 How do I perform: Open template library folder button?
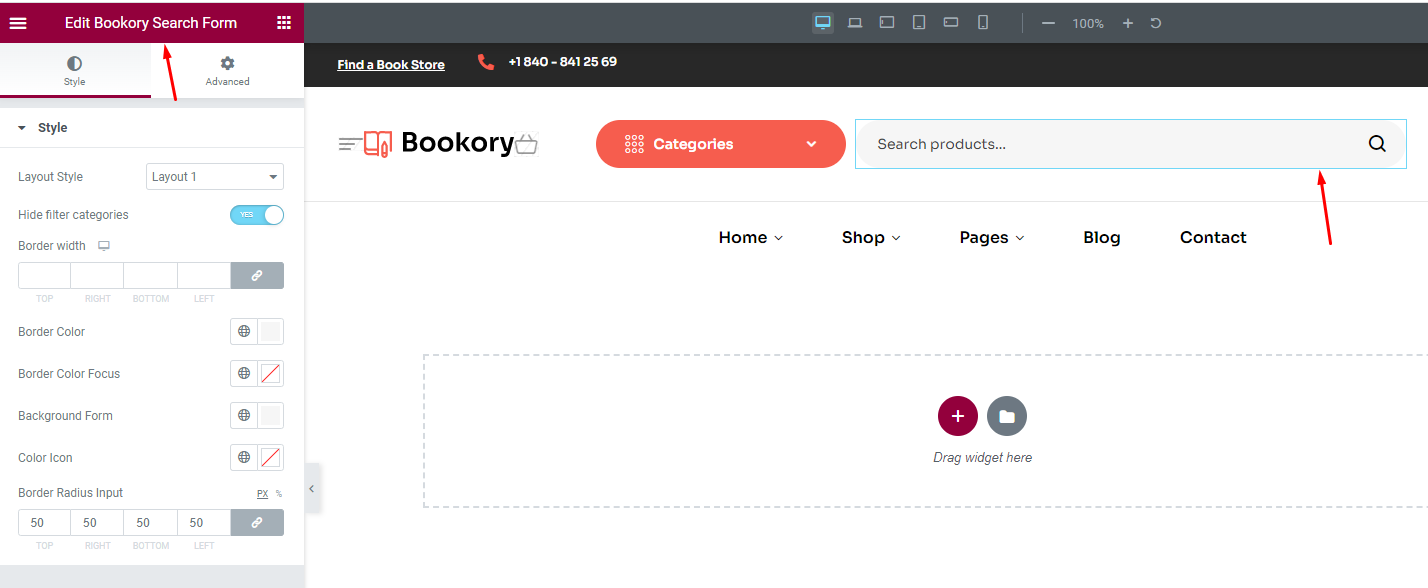[1006, 416]
